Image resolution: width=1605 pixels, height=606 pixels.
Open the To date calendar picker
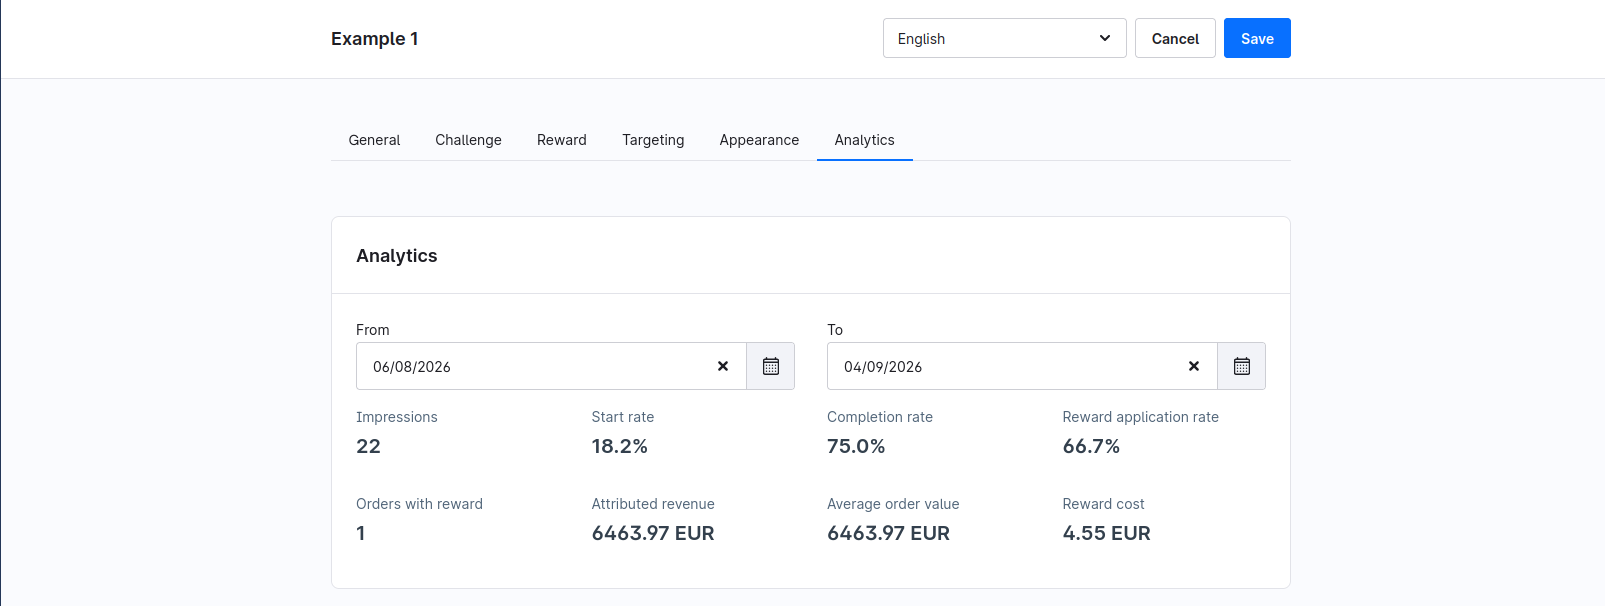point(1241,366)
